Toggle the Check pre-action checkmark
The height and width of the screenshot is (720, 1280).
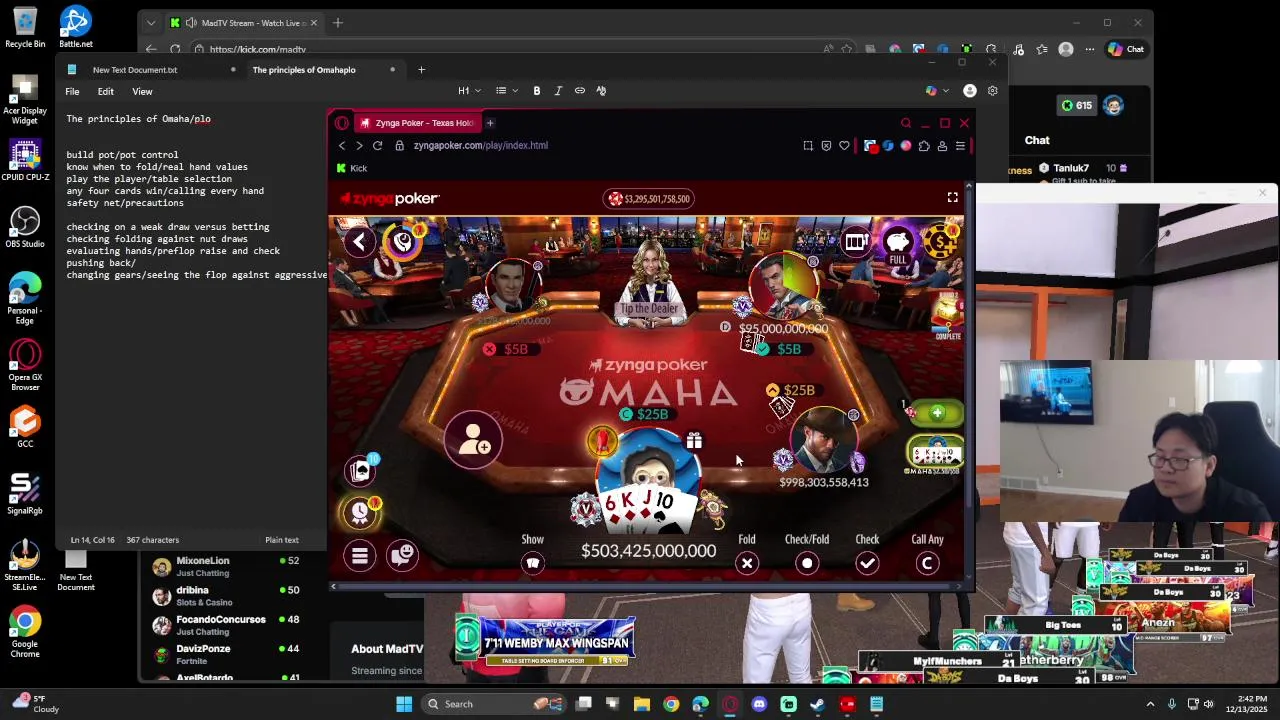tap(867, 563)
